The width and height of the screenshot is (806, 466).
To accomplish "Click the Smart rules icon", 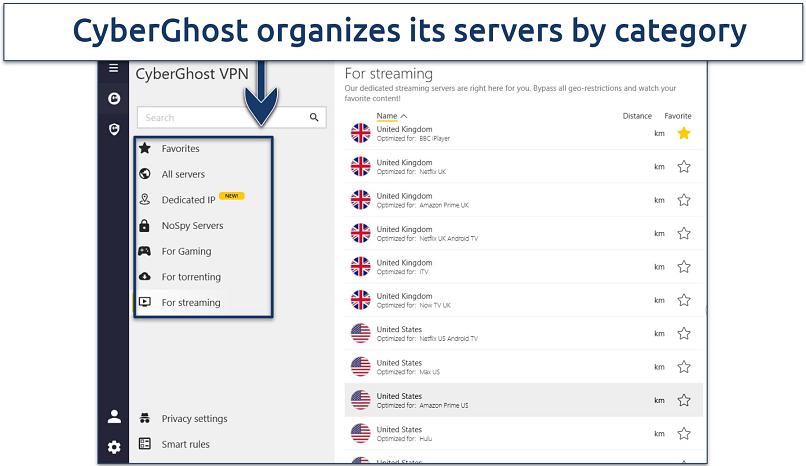I will click(x=145, y=444).
